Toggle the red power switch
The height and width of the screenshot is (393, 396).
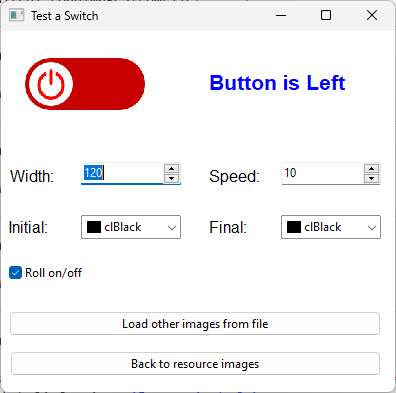85,84
